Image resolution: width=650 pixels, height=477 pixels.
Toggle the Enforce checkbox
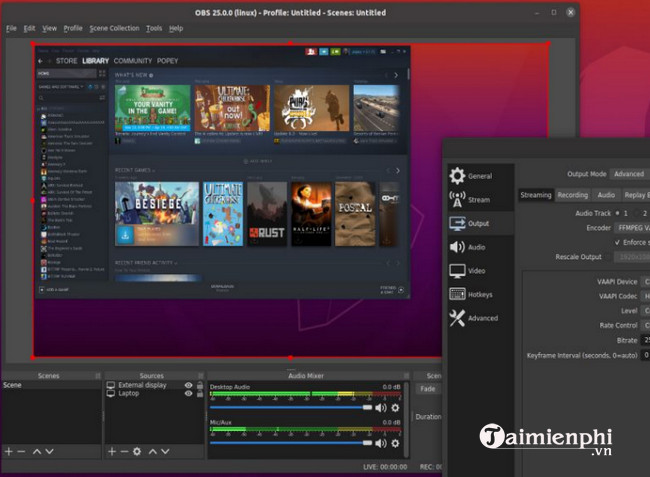click(x=617, y=242)
